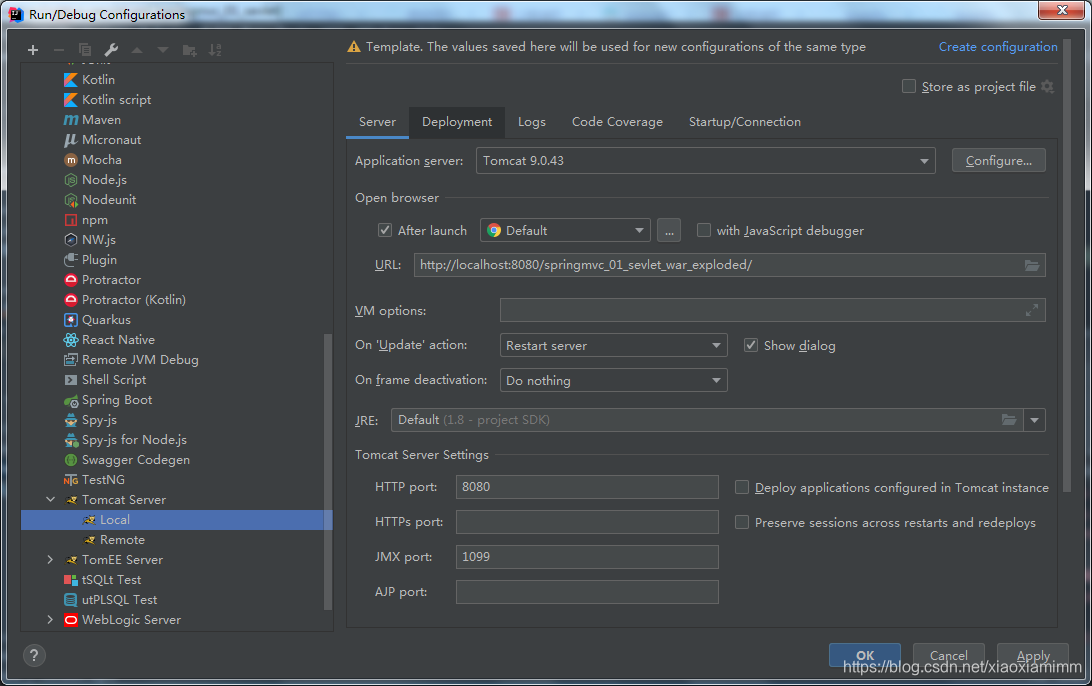1092x686 pixels.
Task: Select the Micronaut template icon
Action: point(70,140)
